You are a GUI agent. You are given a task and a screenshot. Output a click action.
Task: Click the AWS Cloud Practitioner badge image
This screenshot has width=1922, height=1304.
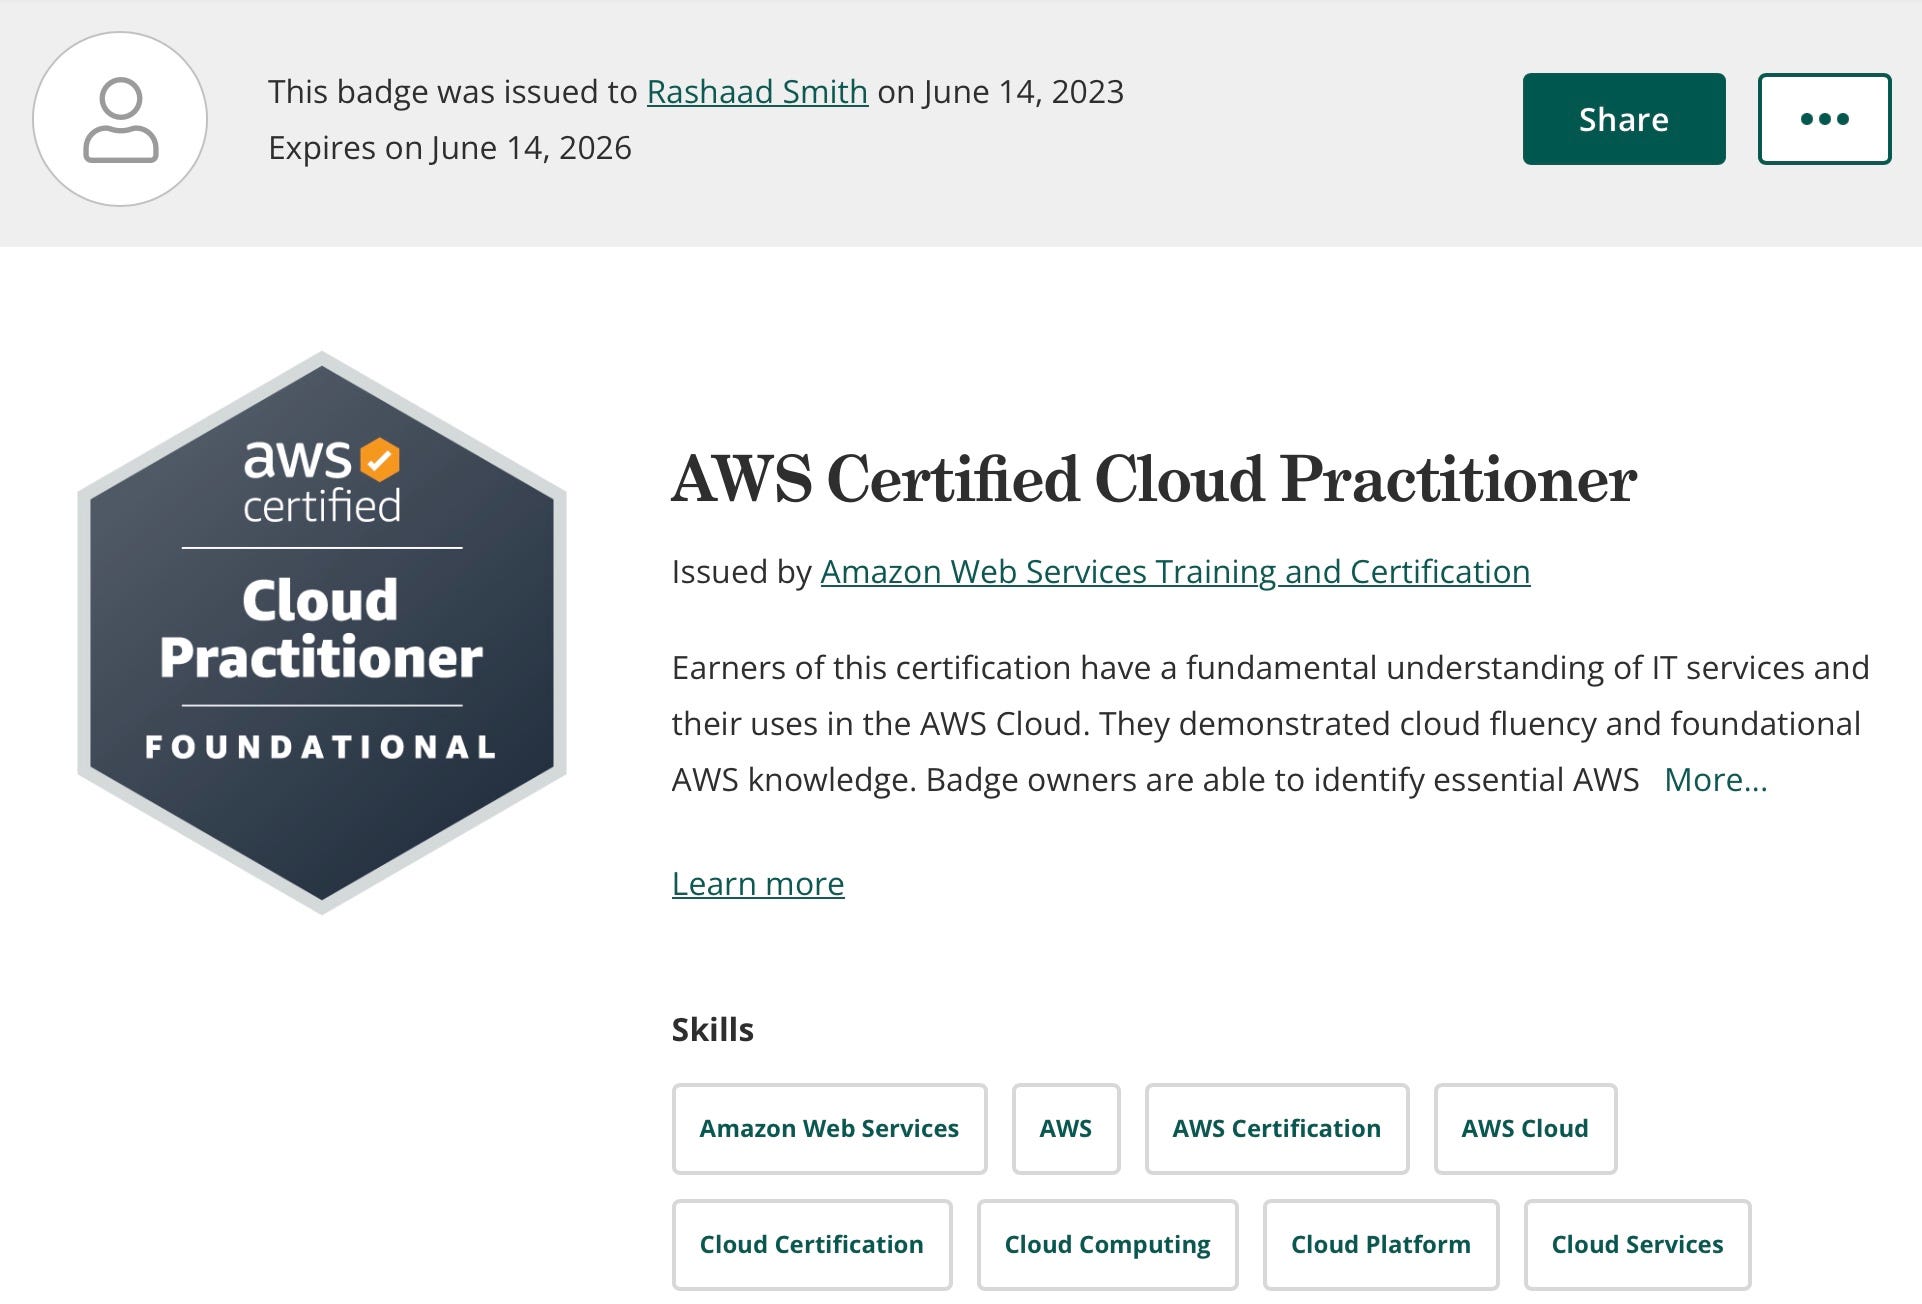click(321, 633)
